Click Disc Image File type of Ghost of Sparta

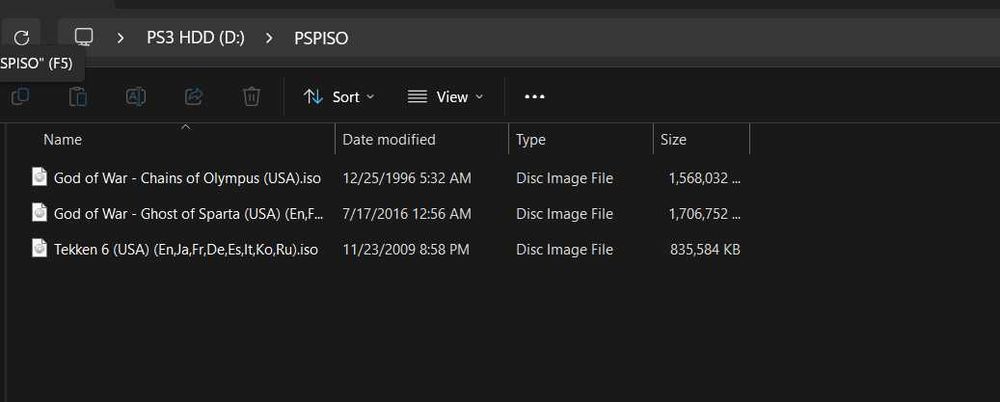click(564, 214)
